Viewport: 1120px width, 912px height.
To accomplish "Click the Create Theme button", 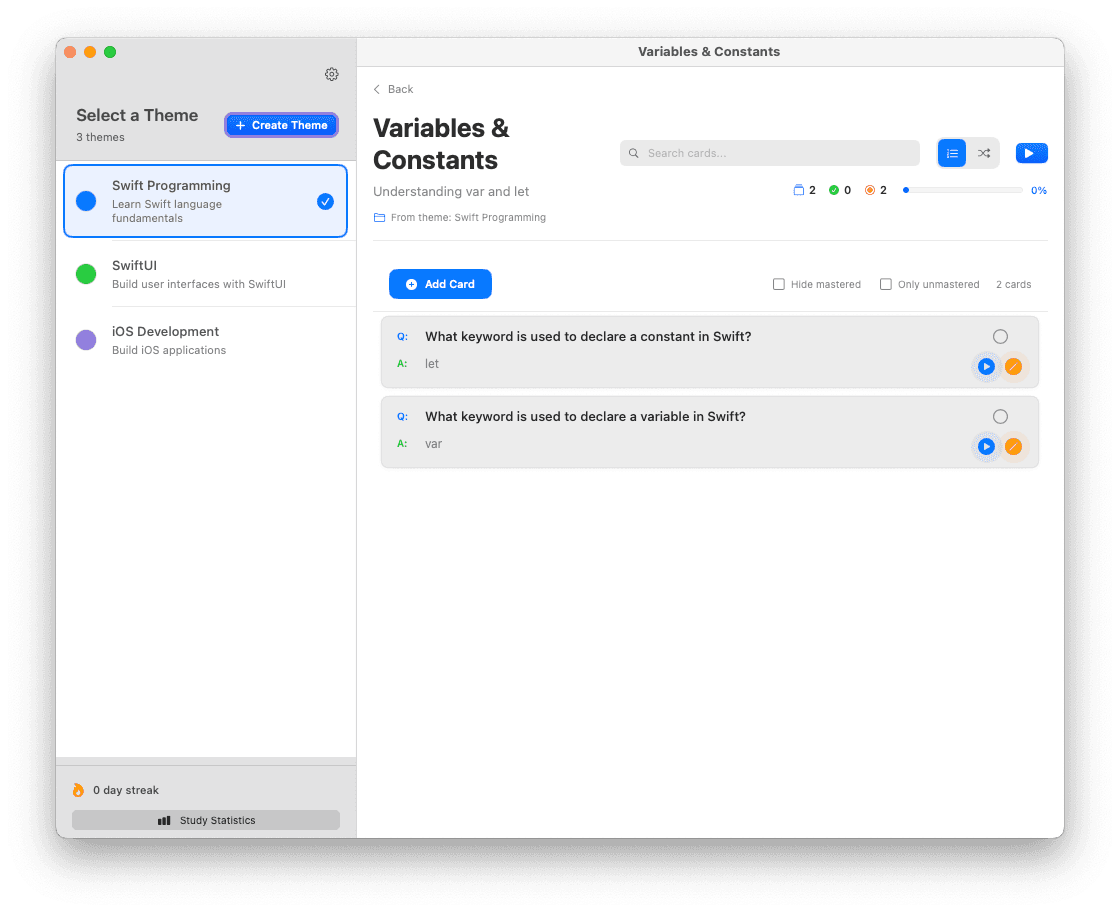I will pyautogui.click(x=281, y=125).
